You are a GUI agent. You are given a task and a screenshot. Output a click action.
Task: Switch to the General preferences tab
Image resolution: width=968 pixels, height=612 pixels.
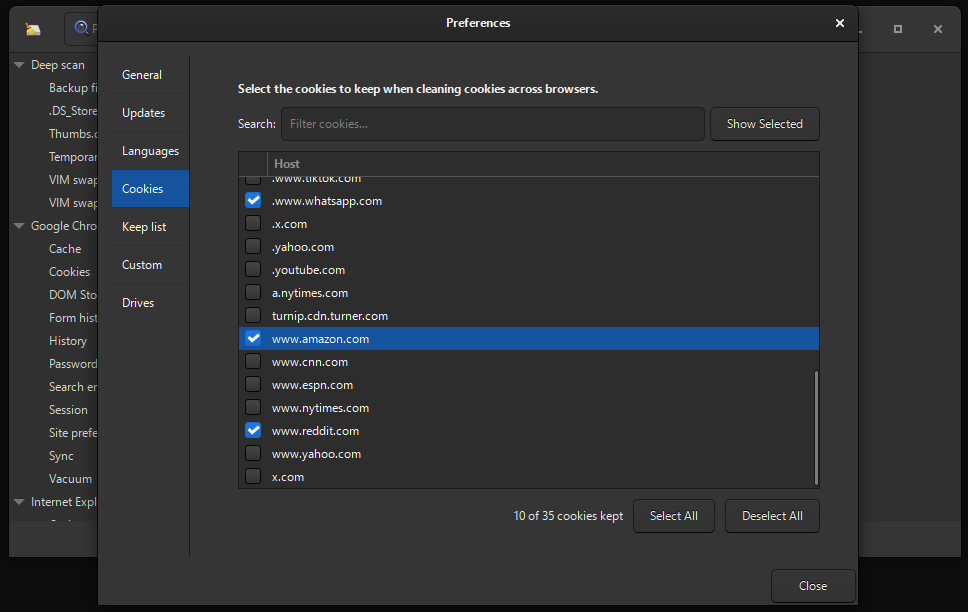(x=142, y=75)
